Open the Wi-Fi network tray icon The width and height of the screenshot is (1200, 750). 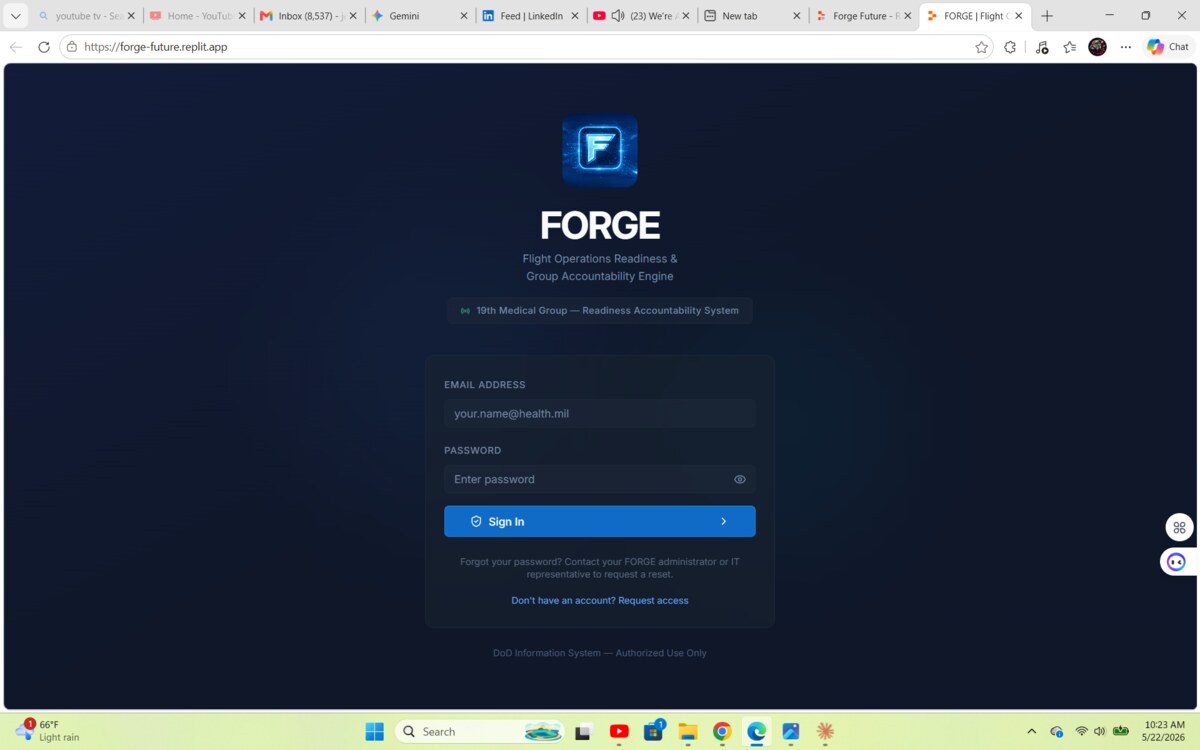[1081, 731]
